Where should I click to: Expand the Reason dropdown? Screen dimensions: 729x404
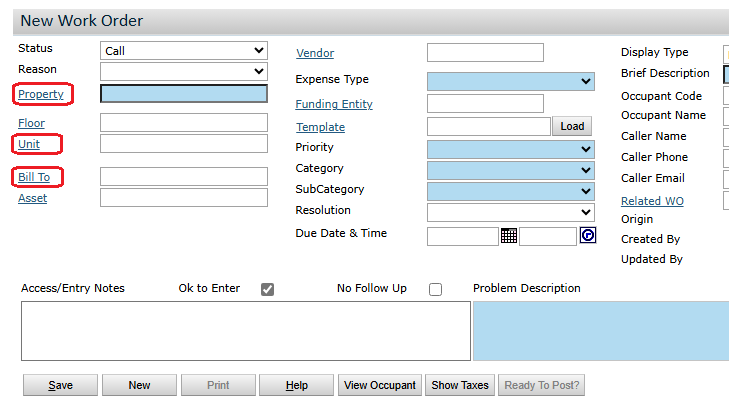coord(184,72)
